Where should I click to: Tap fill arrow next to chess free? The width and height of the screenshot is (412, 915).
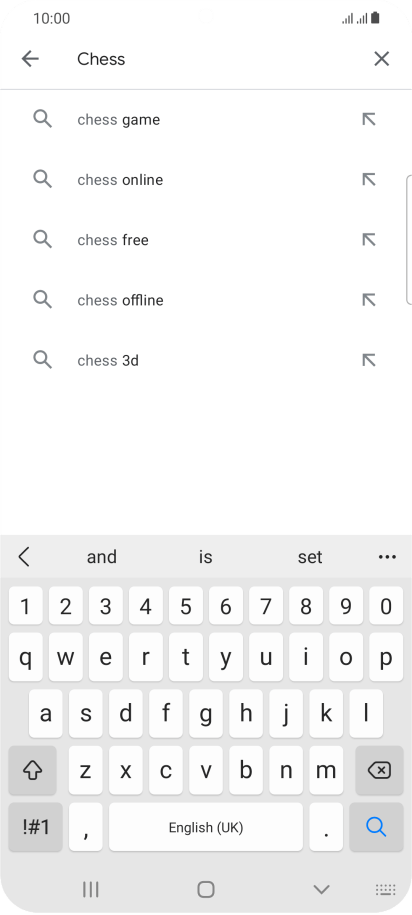[x=368, y=239]
